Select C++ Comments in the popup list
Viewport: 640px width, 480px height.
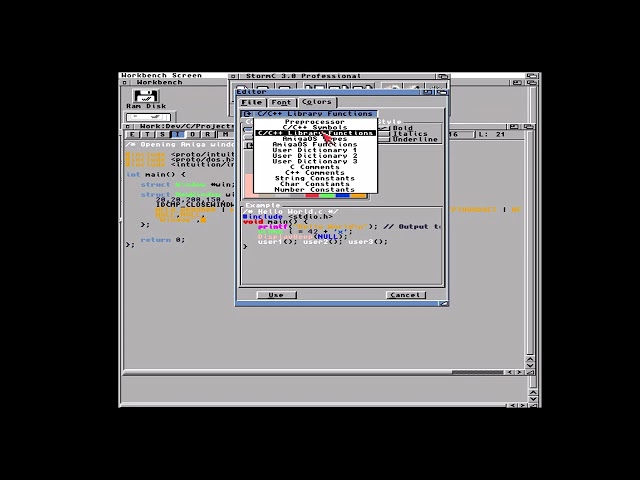315,173
